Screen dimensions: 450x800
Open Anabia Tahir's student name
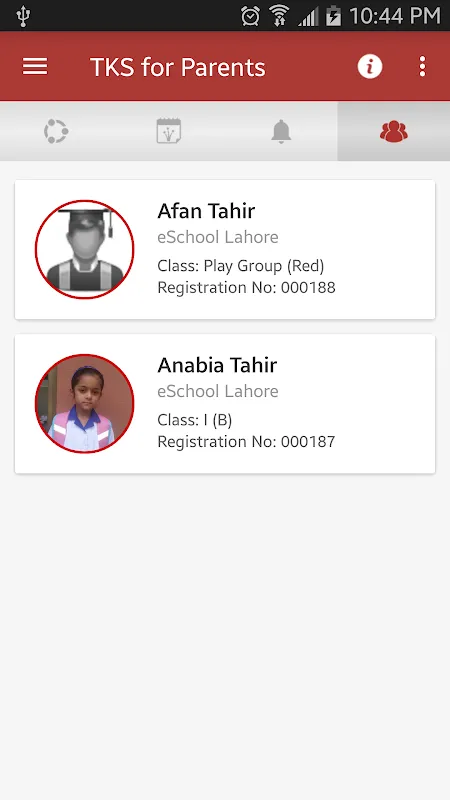217,365
